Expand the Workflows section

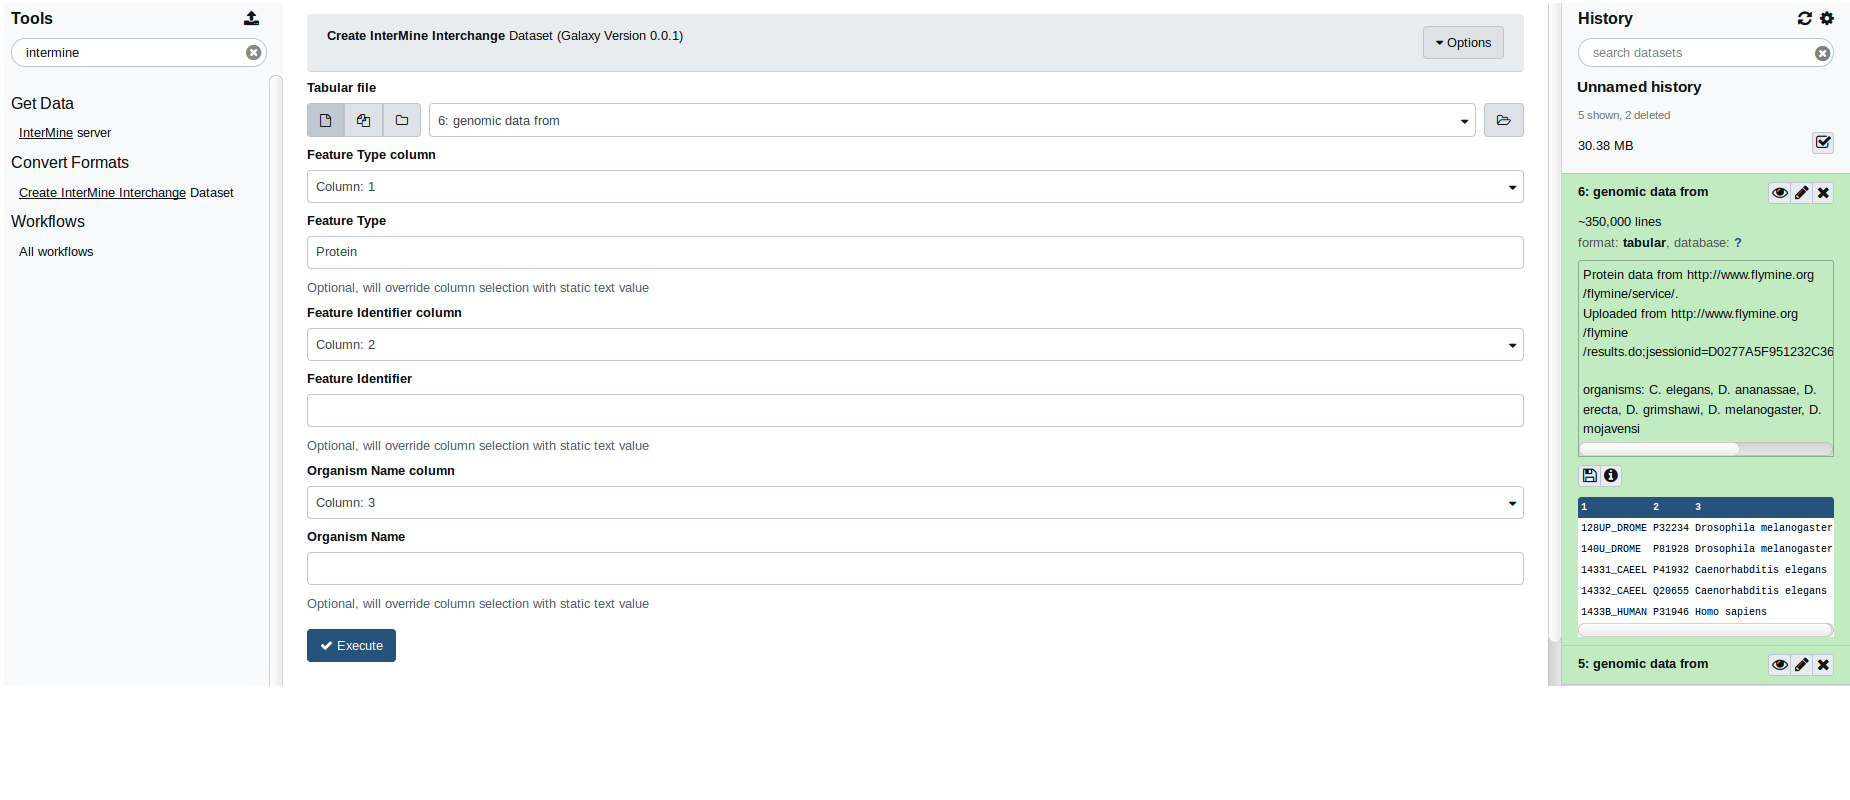click(48, 221)
